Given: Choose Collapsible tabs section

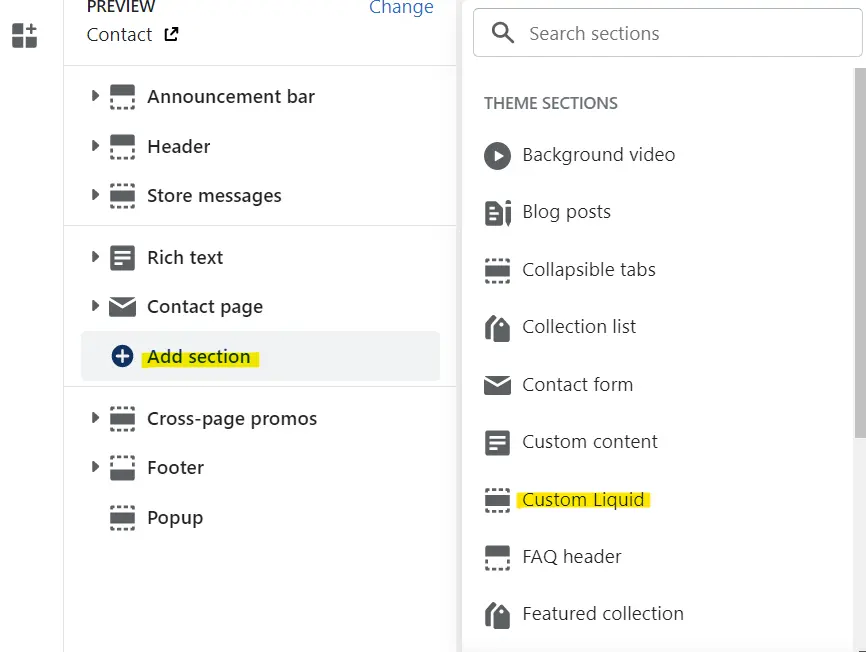Looking at the screenshot, I should coord(588,270).
